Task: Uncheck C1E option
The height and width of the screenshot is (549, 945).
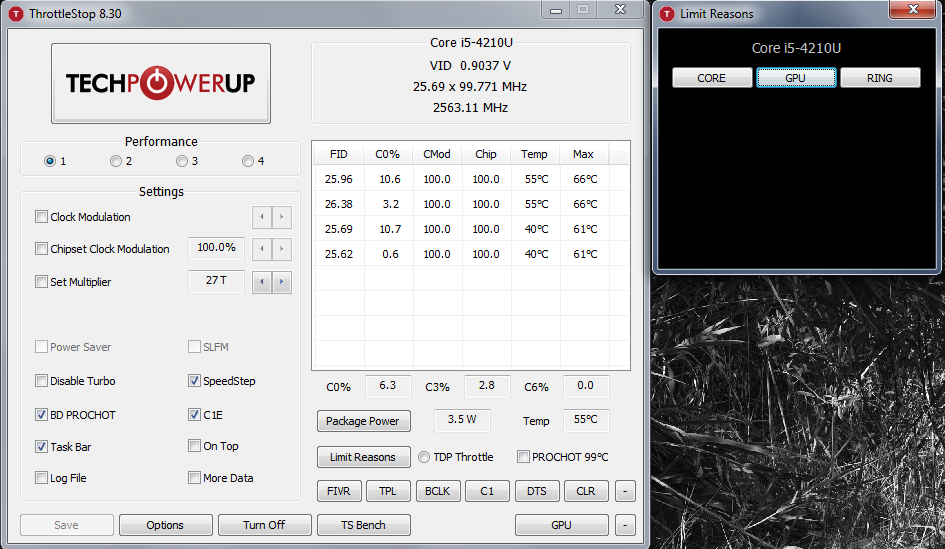Action: tap(194, 414)
